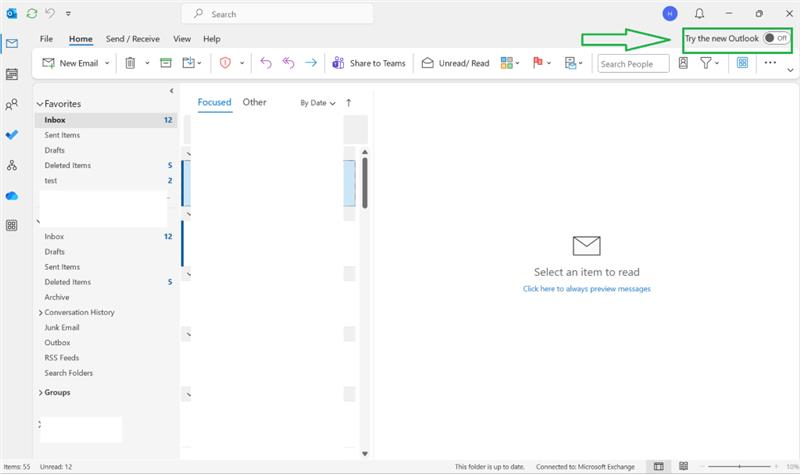
Task: Open the View ribbon tab
Action: [182, 39]
